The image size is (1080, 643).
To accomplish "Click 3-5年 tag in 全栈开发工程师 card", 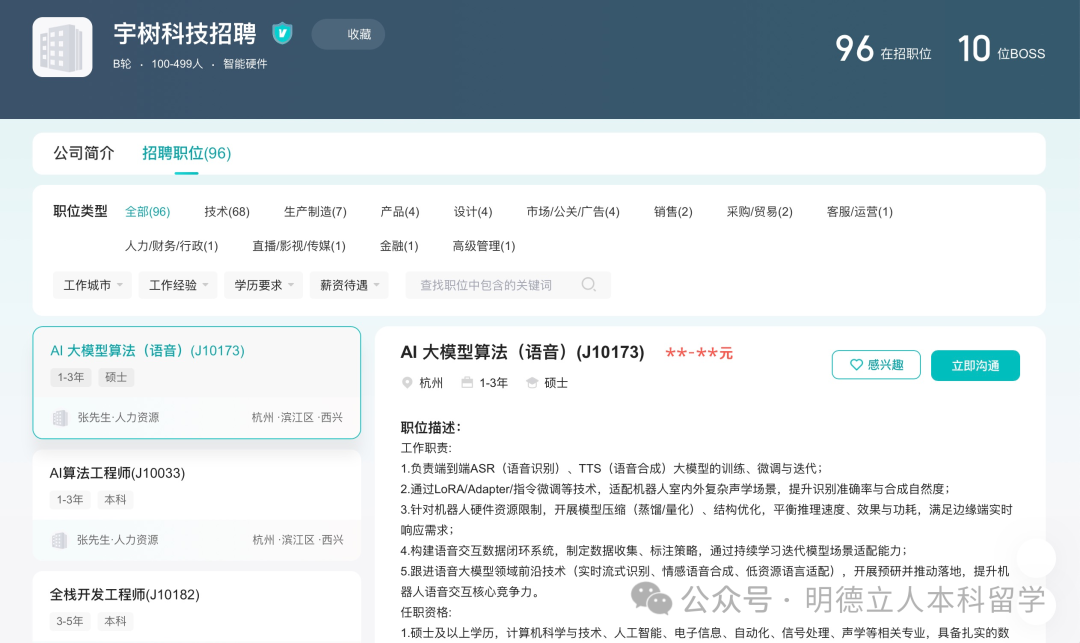I will click(x=70, y=621).
